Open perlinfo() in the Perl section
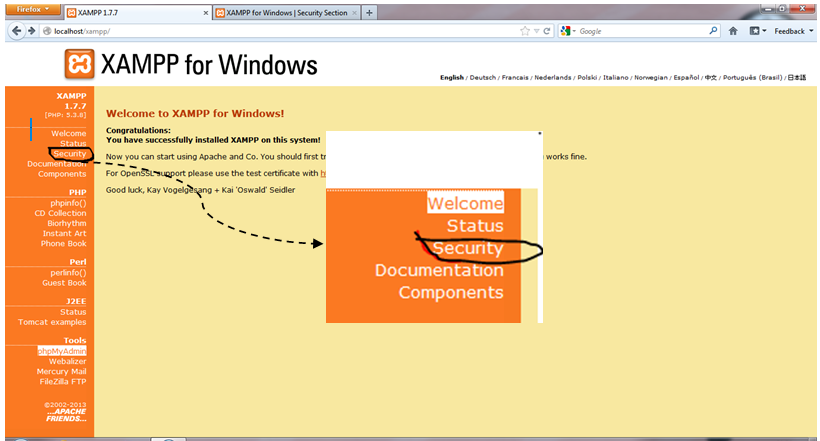 (x=69, y=273)
